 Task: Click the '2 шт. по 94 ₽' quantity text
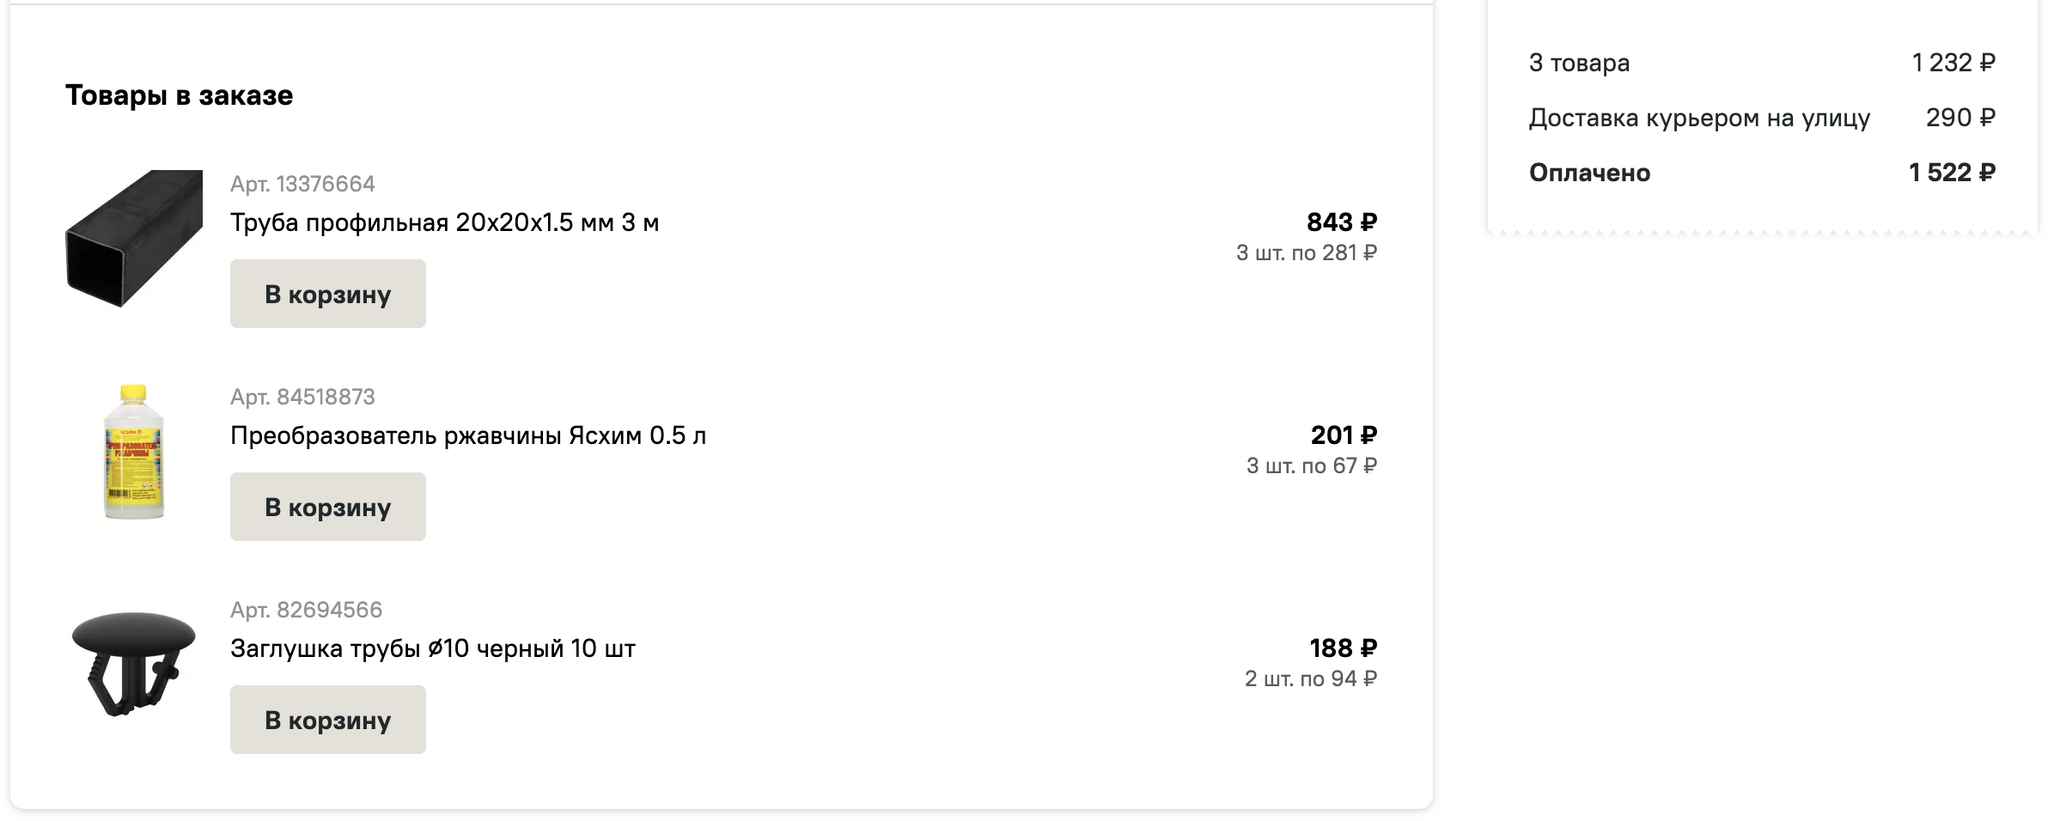coord(1310,679)
